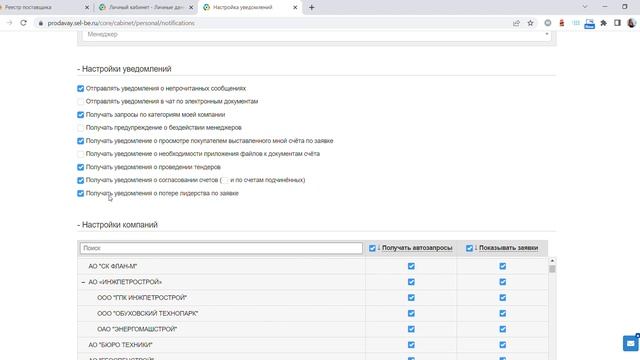640x360 pixels.
Task: Toggle header checkbox Показывать заявки
Action: [x=469, y=248]
